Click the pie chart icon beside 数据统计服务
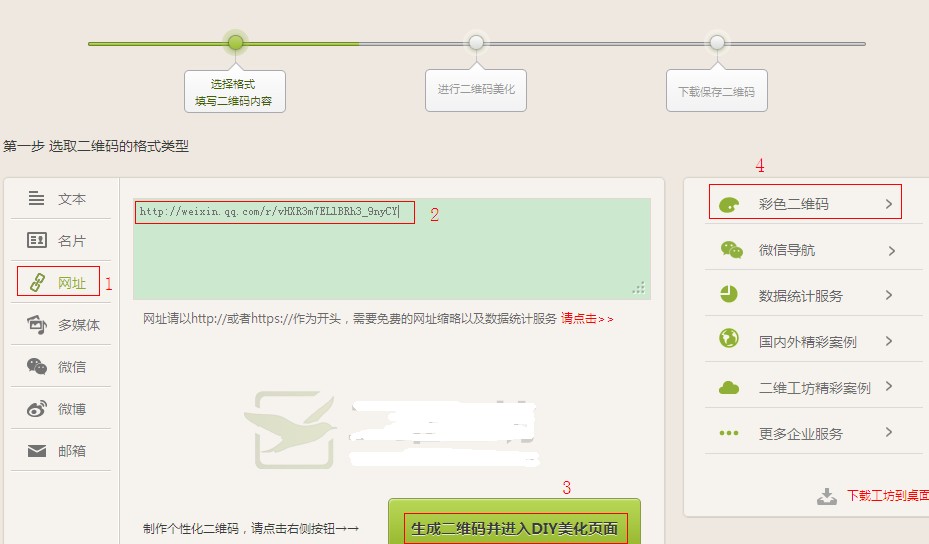 click(x=729, y=294)
